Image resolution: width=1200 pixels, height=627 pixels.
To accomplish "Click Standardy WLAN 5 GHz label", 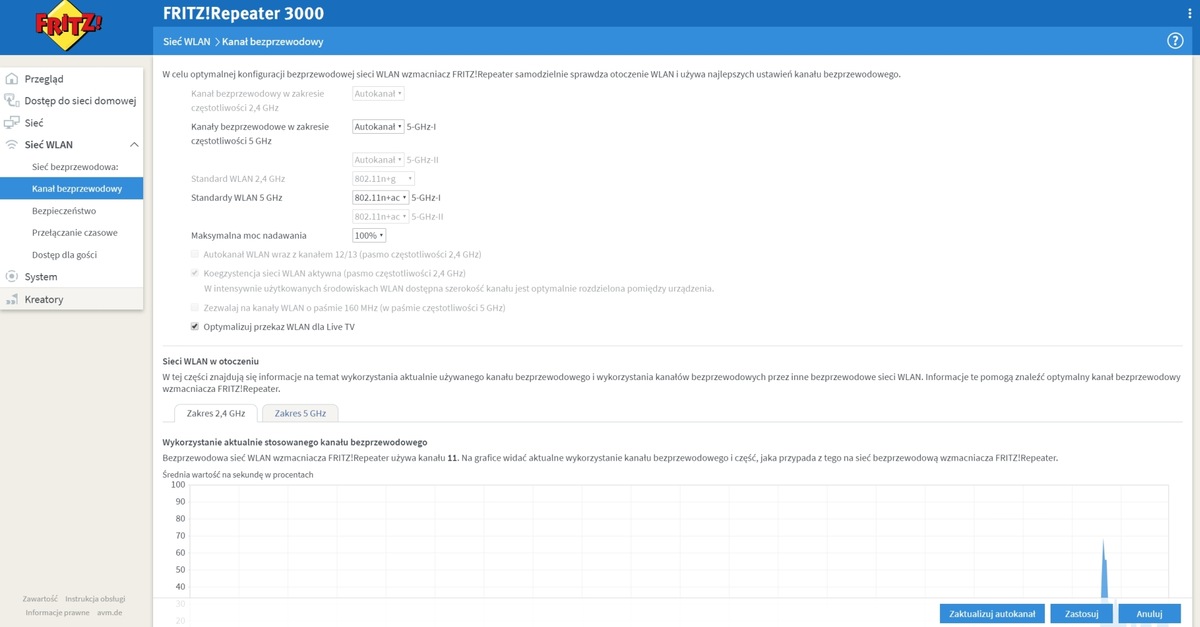I will pos(237,198).
